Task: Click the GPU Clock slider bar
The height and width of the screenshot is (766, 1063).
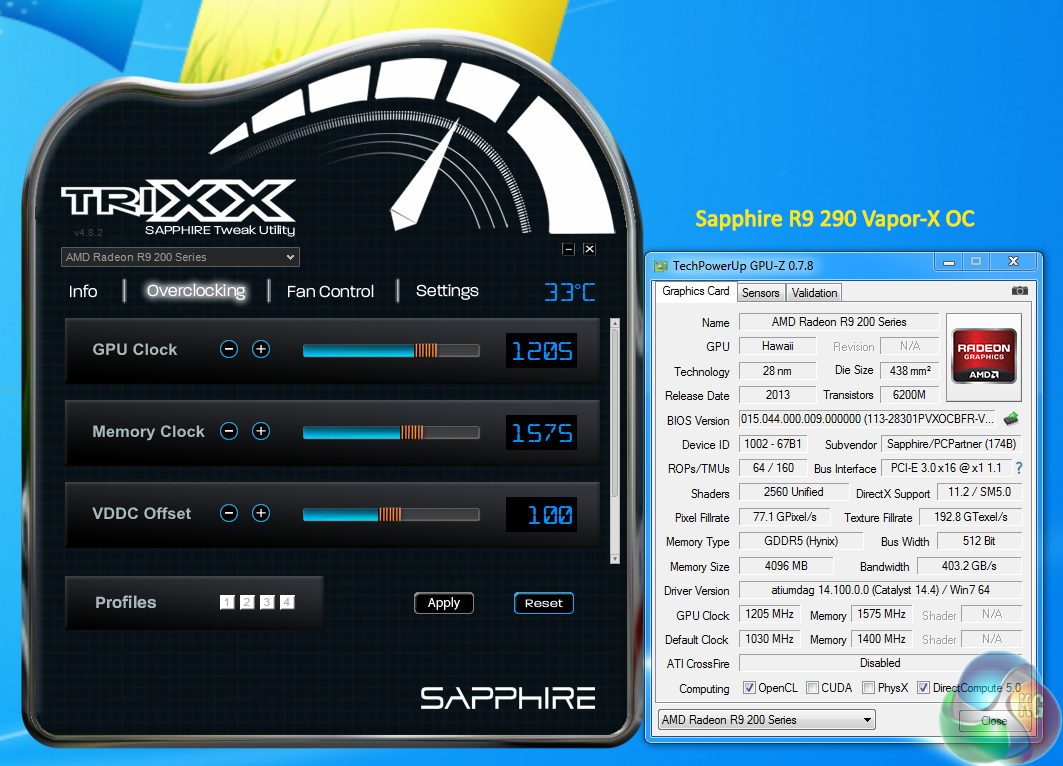Action: coord(391,350)
